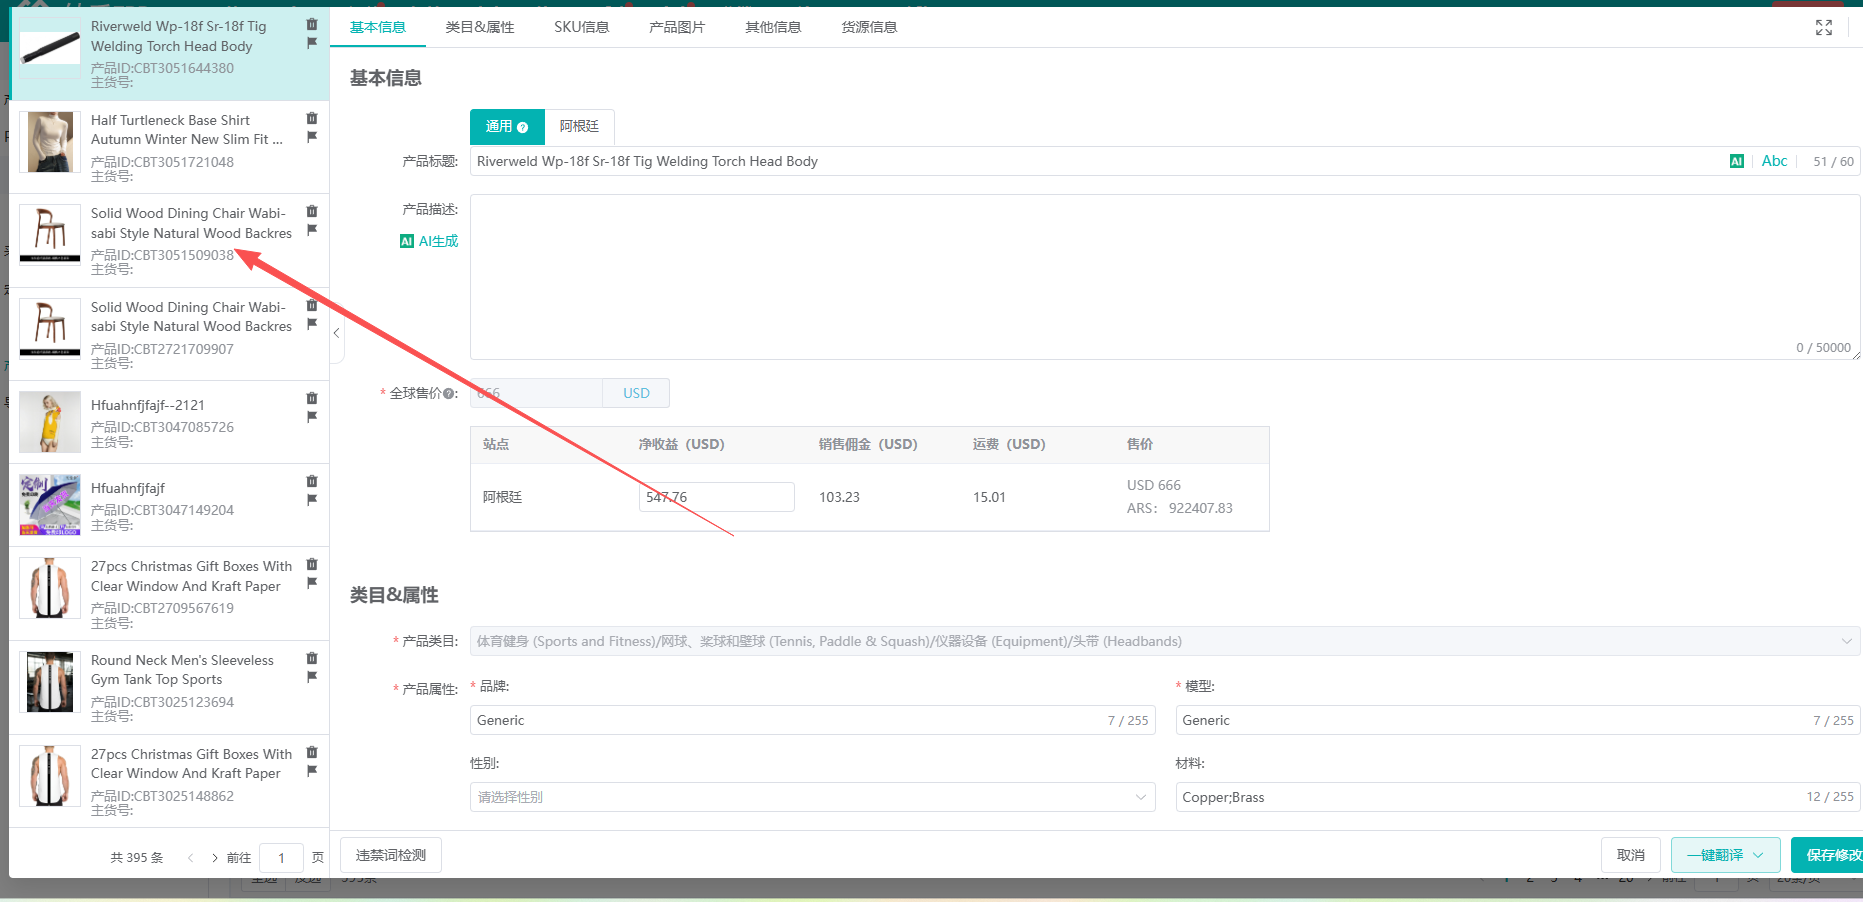The width and height of the screenshot is (1863, 902).
Task: Open the 性别 gender dropdown
Action: (812, 797)
